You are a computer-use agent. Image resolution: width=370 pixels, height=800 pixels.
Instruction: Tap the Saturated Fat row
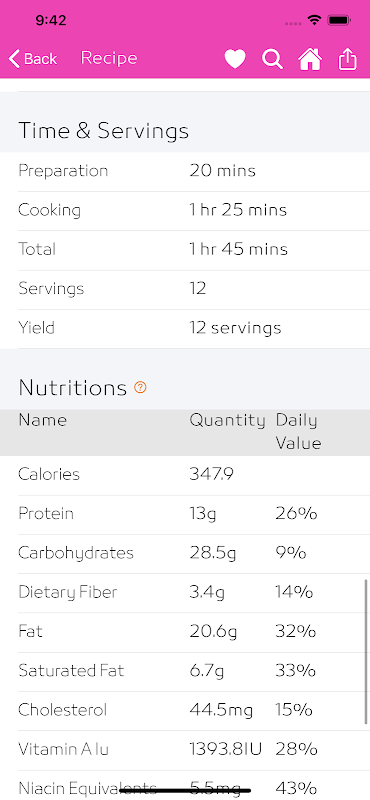click(194, 671)
